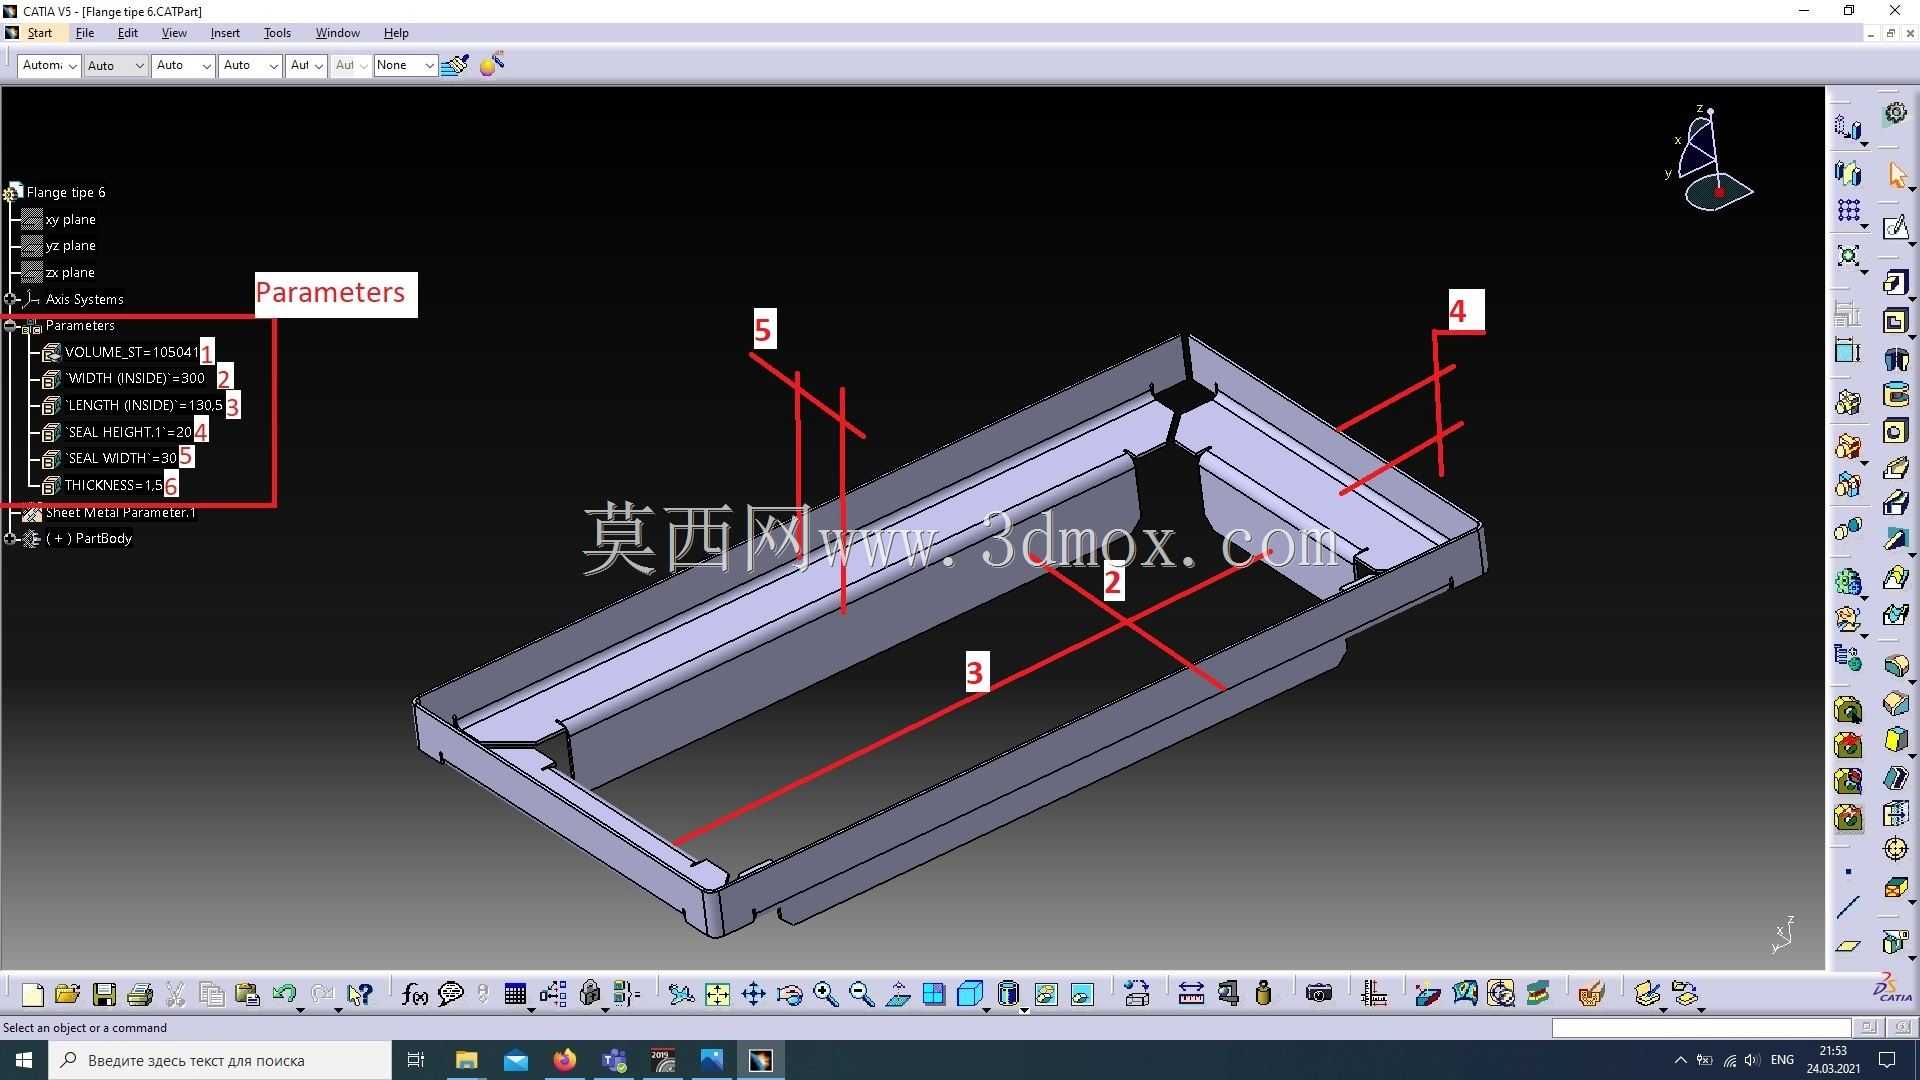This screenshot has height=1080, width=1920.
Task: Click the Windows search box
Action: click(220, 1060)
